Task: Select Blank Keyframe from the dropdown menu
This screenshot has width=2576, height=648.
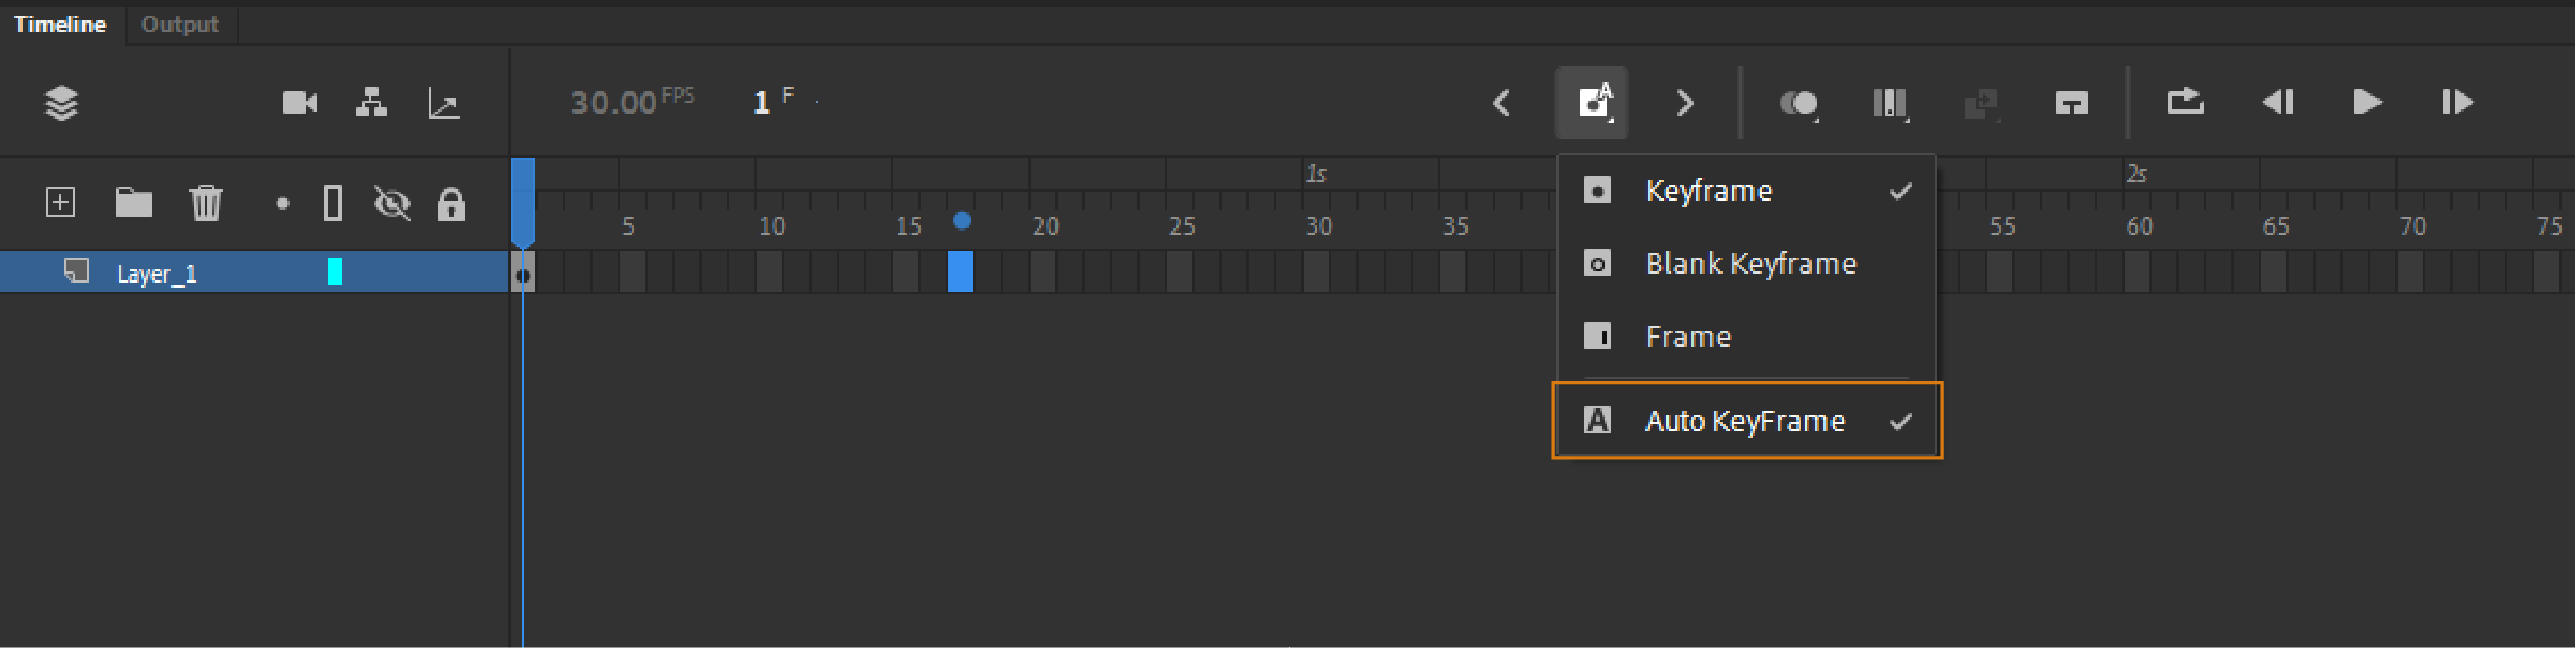Action: point(1750,263)
